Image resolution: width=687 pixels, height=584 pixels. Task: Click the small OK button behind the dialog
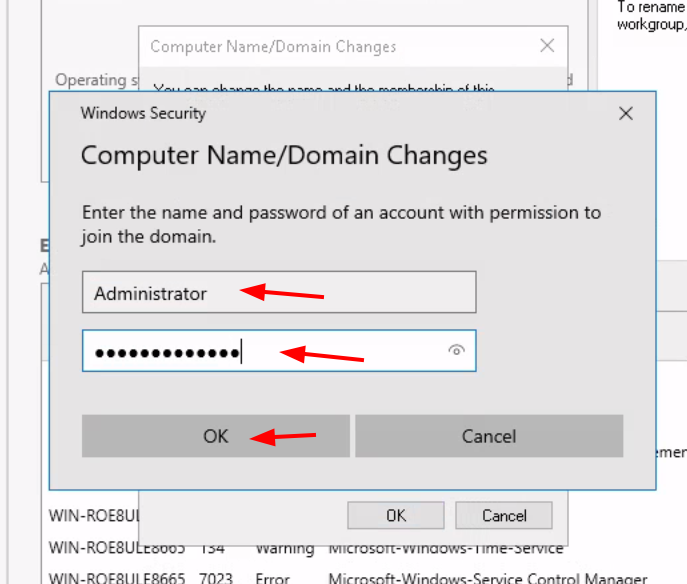396,516
